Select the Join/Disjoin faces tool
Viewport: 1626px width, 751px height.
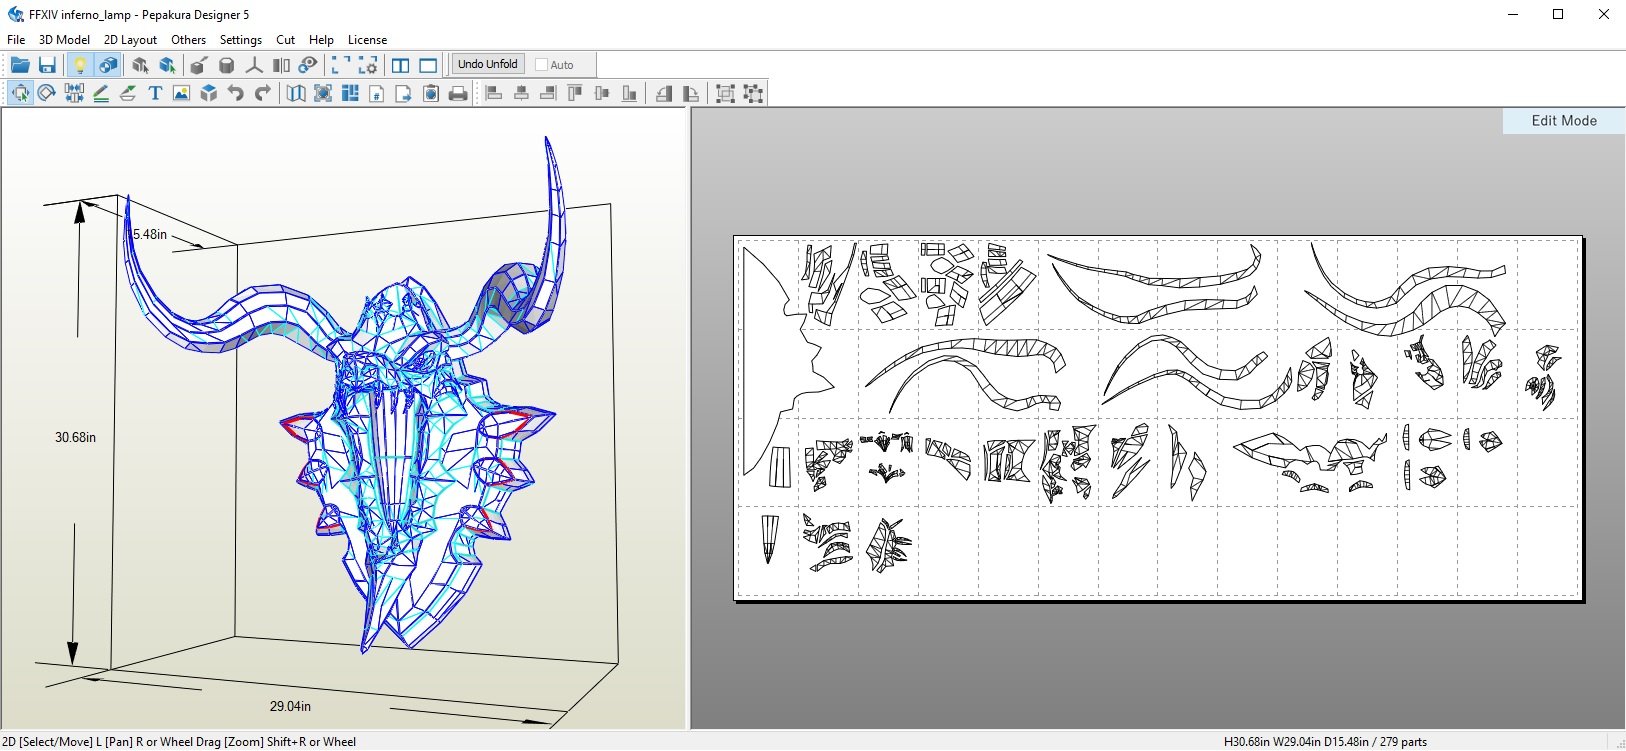pyautogui.click(x=74, y=93)
